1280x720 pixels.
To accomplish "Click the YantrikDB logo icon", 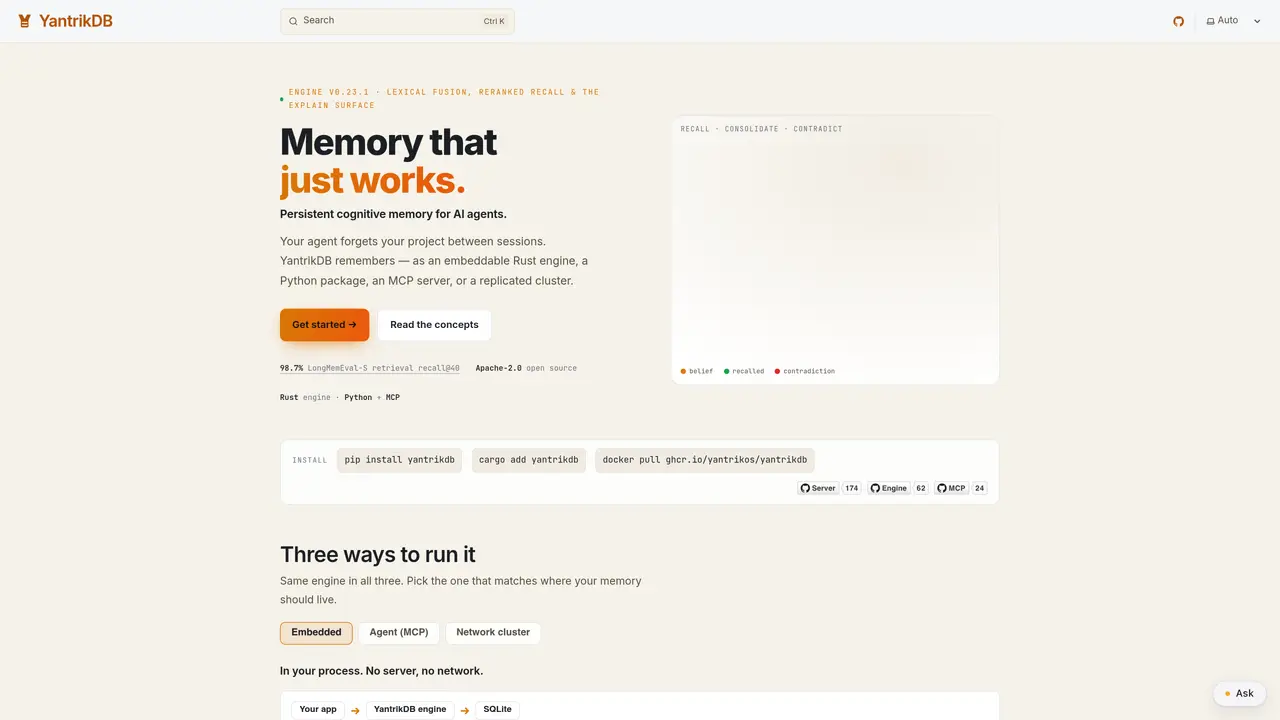I will [25, 21].
